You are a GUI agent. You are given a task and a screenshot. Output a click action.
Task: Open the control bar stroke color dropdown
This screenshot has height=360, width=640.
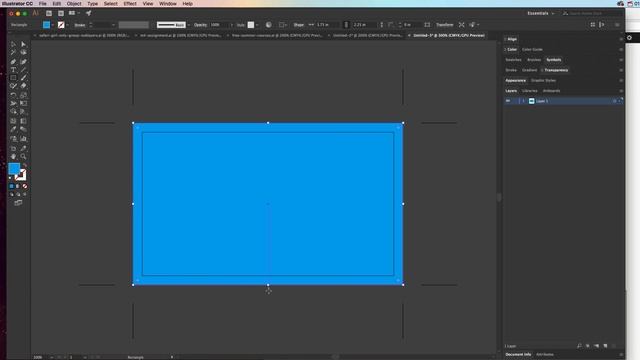(67, 25)
